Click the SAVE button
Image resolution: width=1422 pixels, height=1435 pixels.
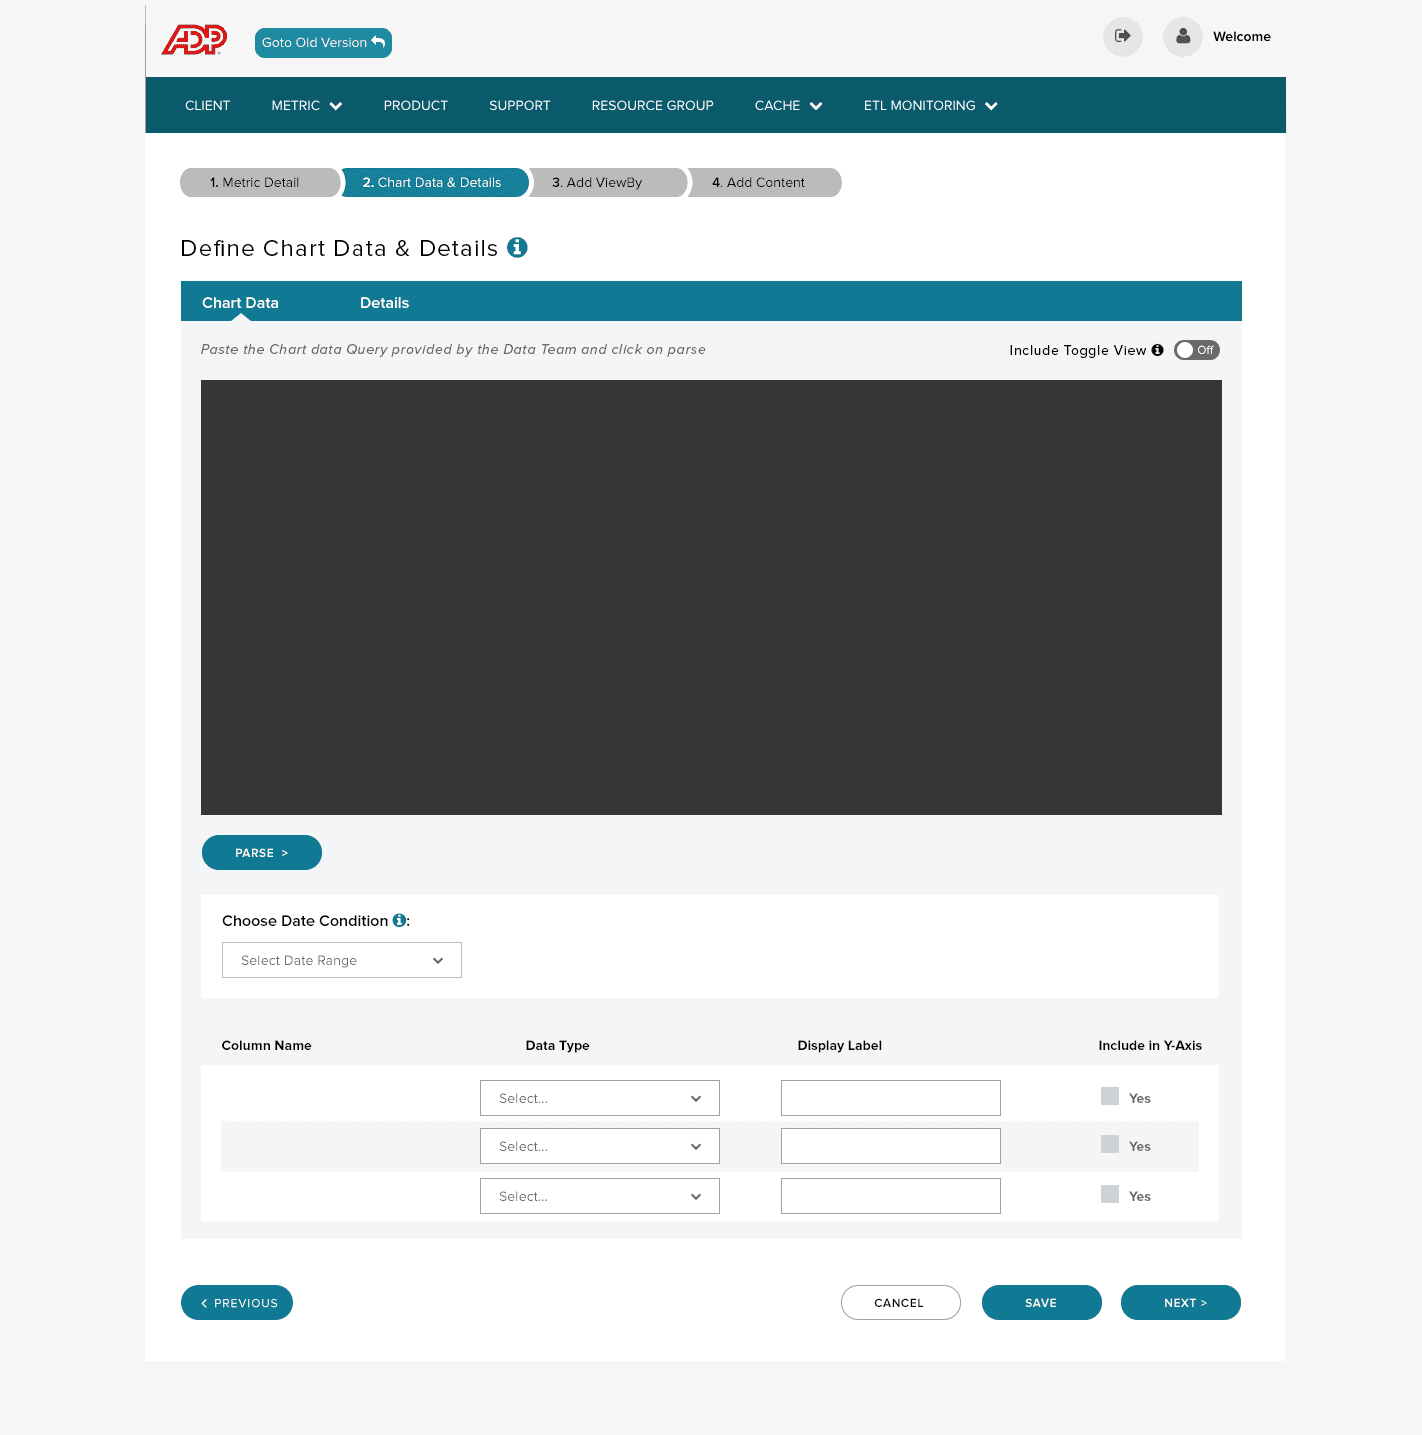[1042, 1303]
